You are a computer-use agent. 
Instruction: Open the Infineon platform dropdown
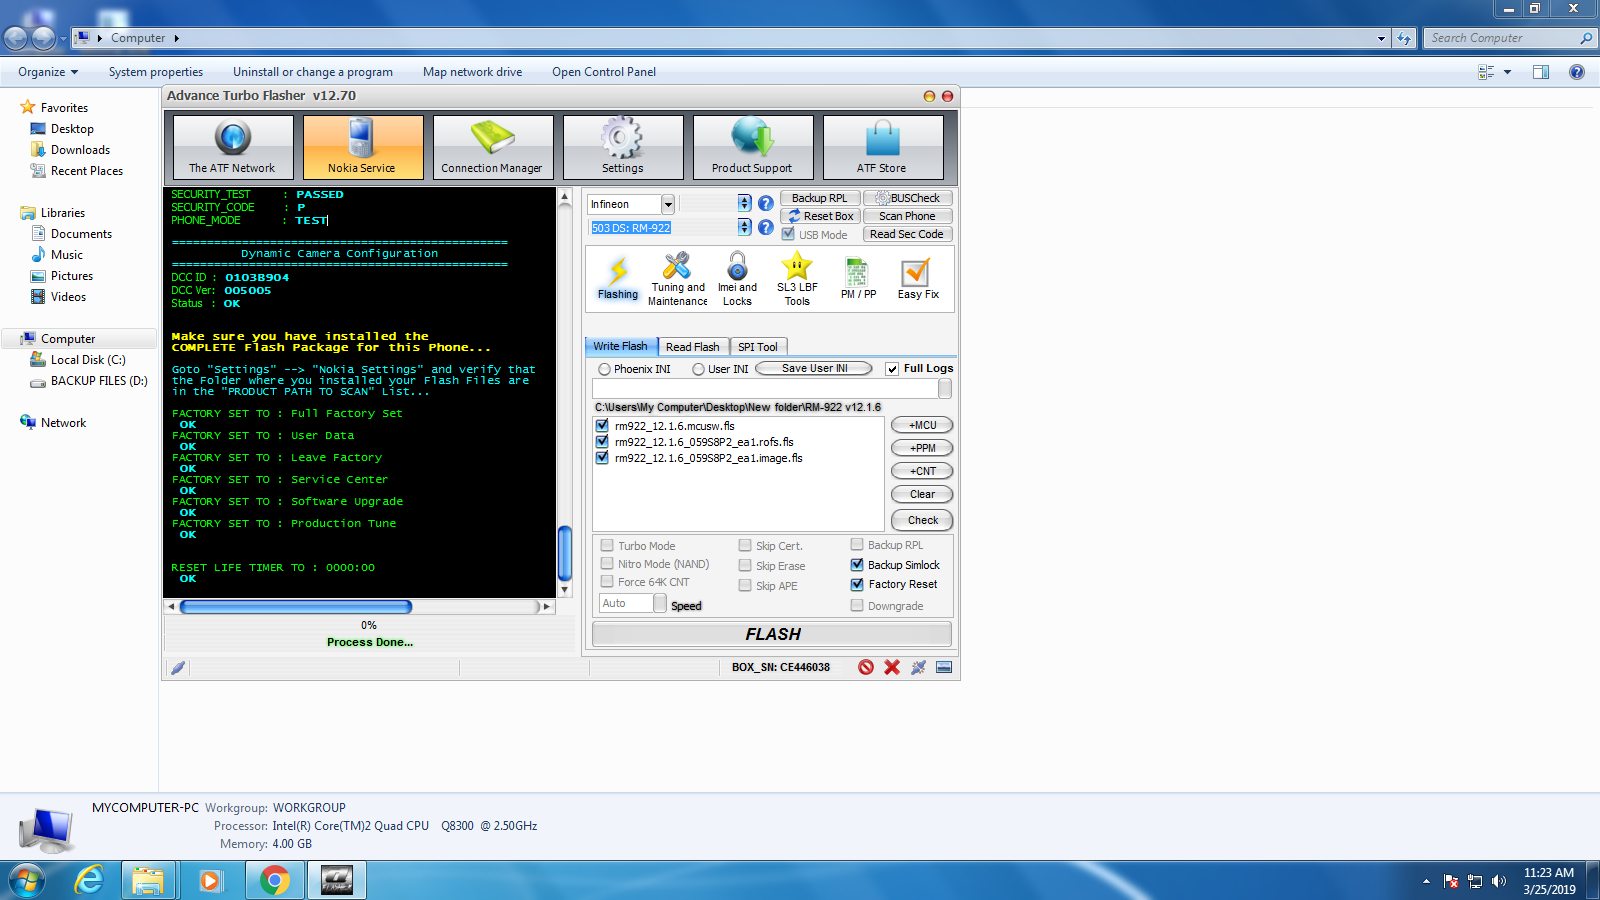coord(668,204)
